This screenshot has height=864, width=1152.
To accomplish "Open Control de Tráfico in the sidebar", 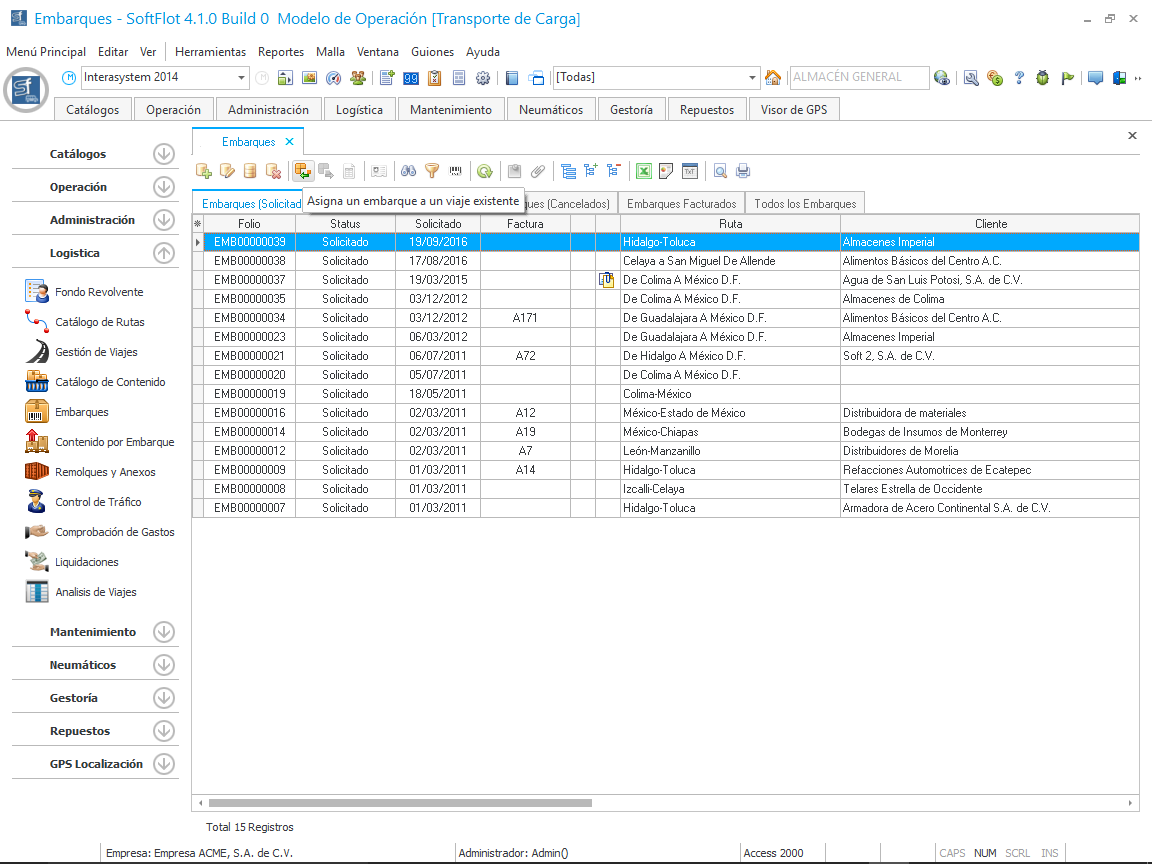I will 98,502.
